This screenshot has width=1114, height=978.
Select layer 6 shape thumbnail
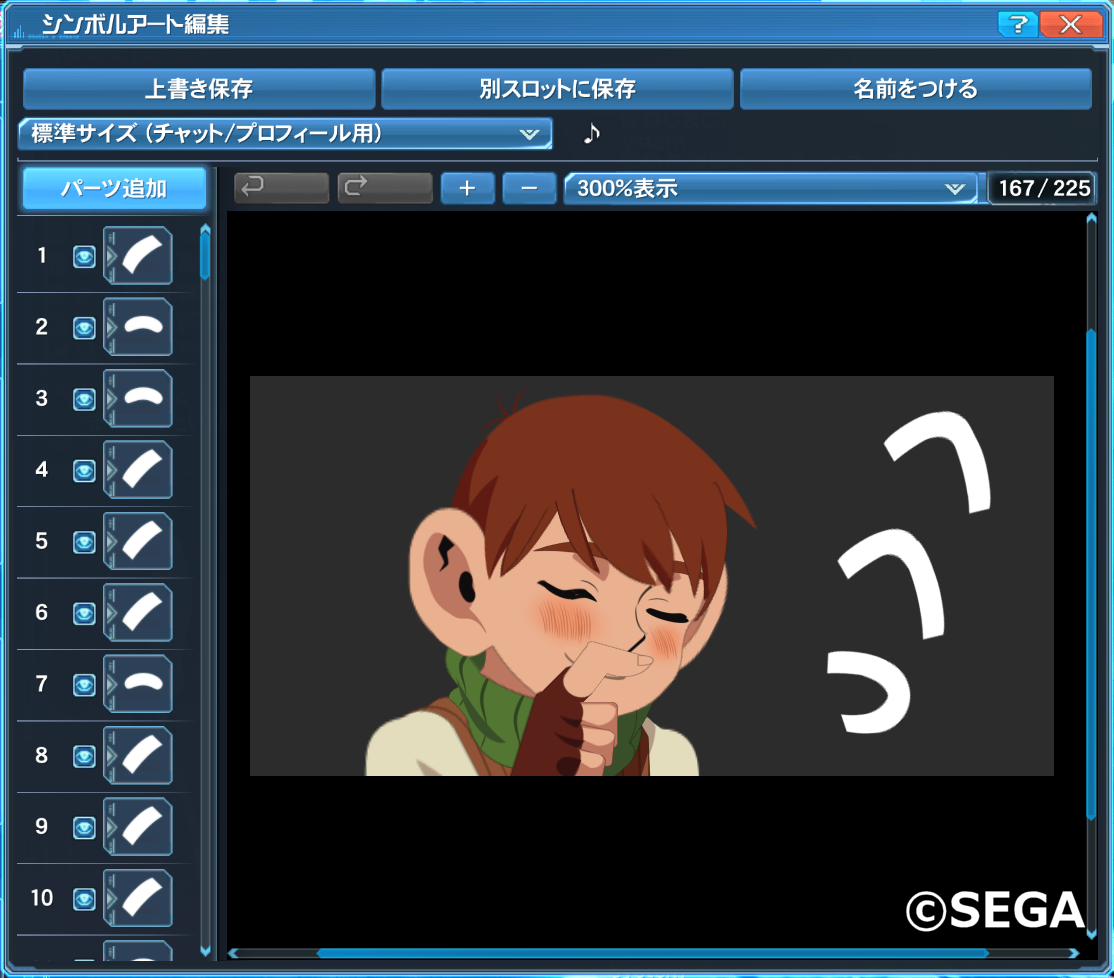tap(139, 612)
